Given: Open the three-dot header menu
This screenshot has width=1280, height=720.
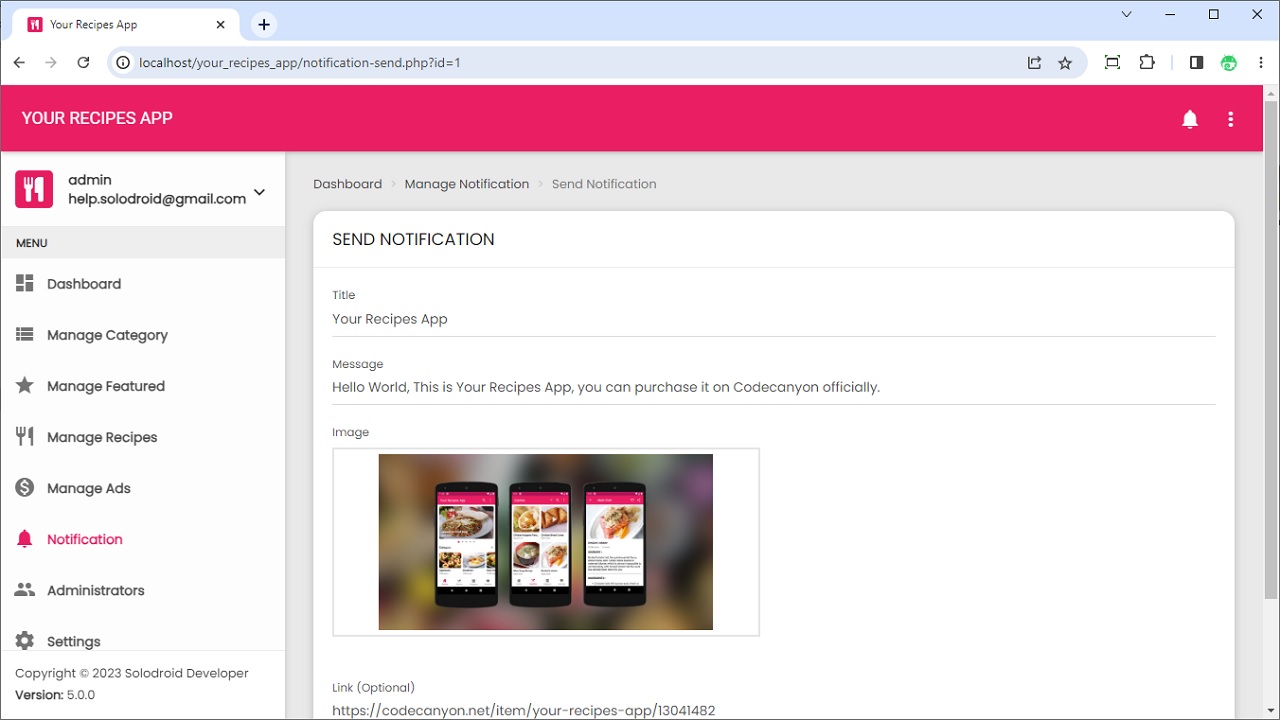Looking at the screenshot, I should pyautogui.click(x=1231, y=119).
